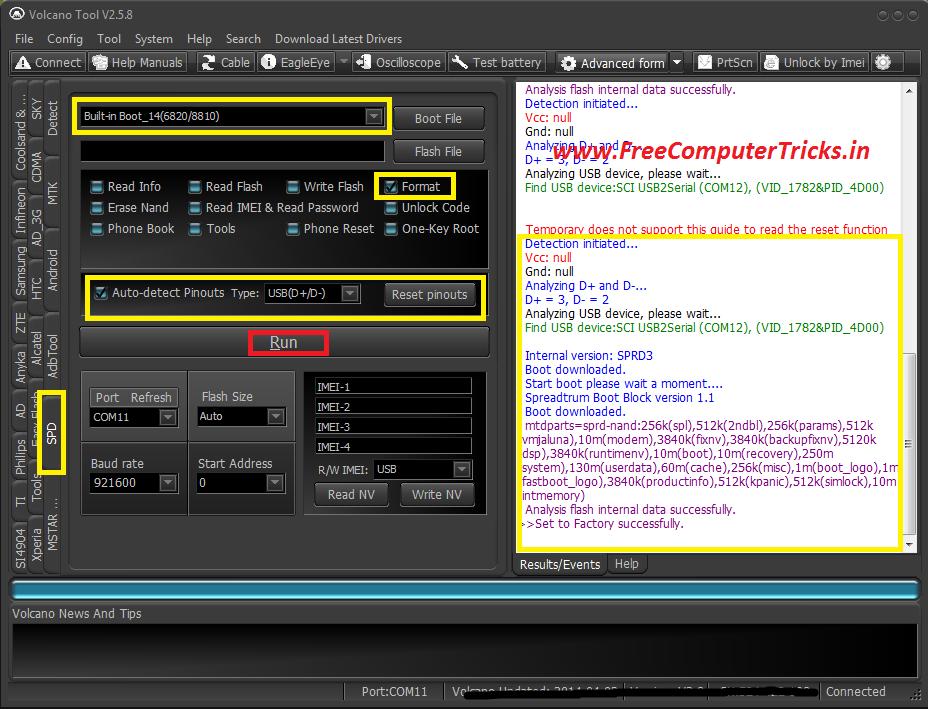Open the COM11 port dropdown
Viewport: 928px width, 709px height.
pos(168,417)
